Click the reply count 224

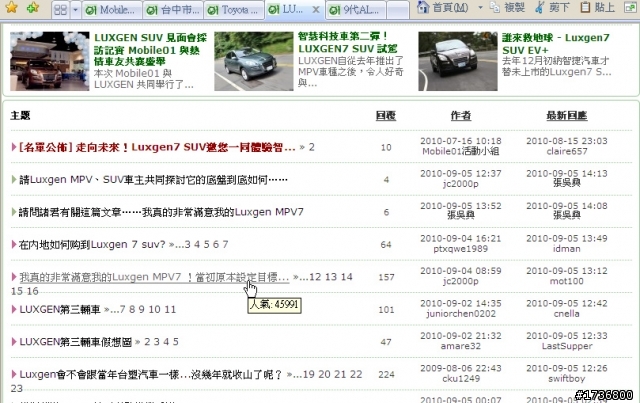tap(386, 375)
